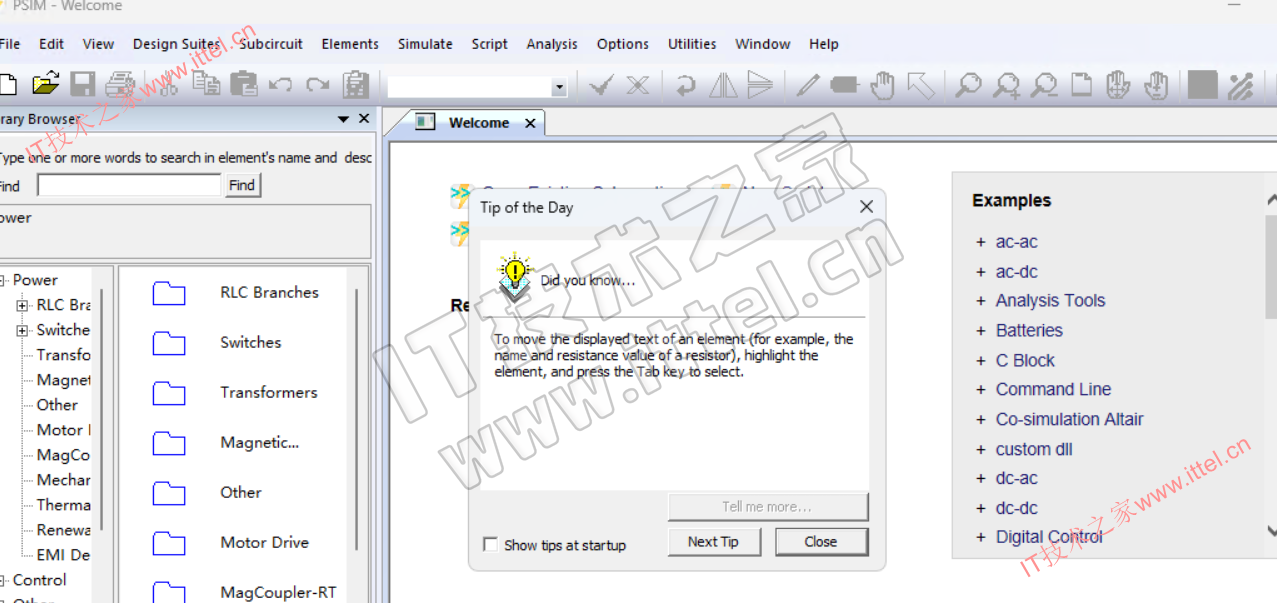
Task: Click the rotate element icon
Action: [686, 86]
